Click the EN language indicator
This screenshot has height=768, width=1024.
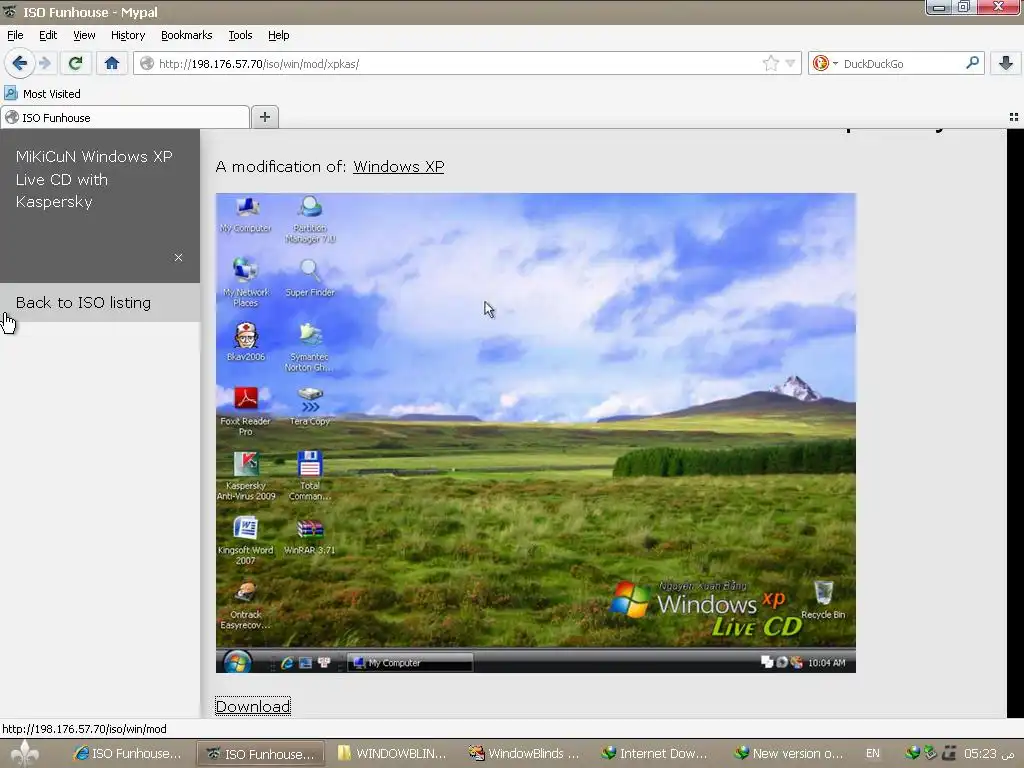pos(872,753)
